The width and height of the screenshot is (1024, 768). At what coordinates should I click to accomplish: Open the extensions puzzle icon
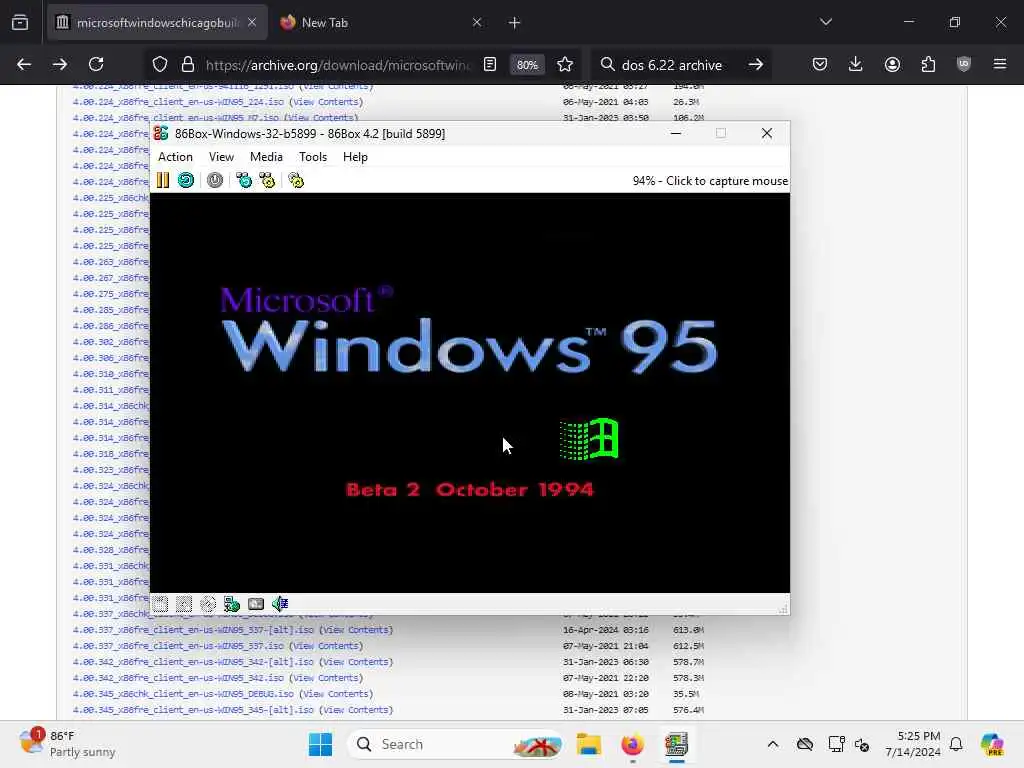point(928,64)
